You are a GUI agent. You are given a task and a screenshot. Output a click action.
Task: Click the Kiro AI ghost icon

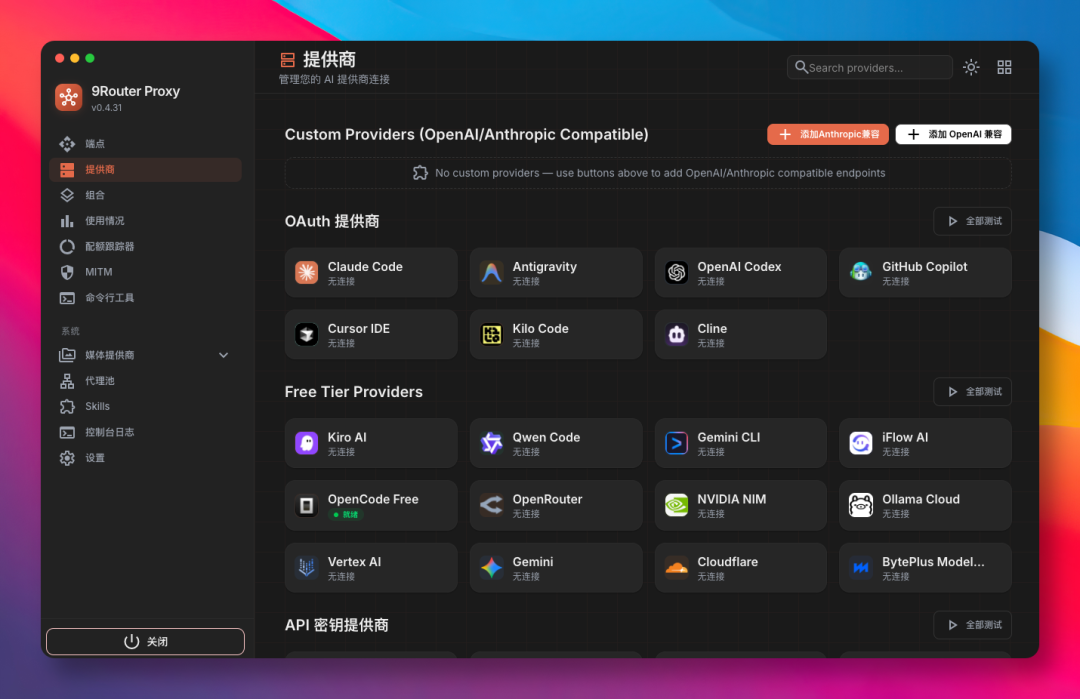click(307, 444)
